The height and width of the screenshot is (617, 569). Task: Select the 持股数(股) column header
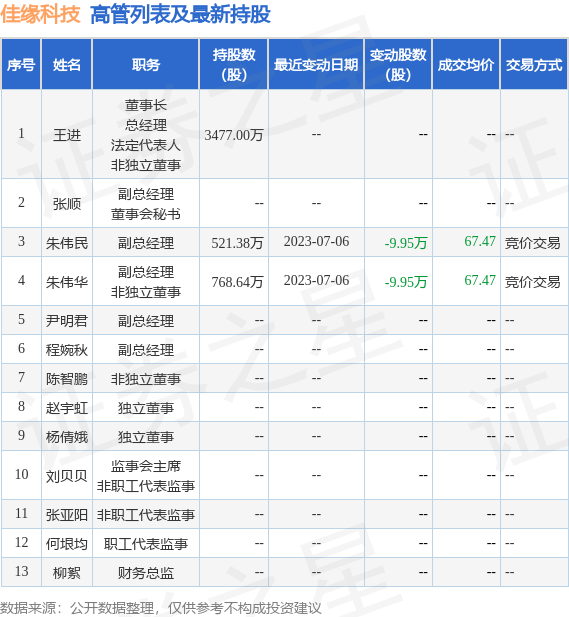234,65
